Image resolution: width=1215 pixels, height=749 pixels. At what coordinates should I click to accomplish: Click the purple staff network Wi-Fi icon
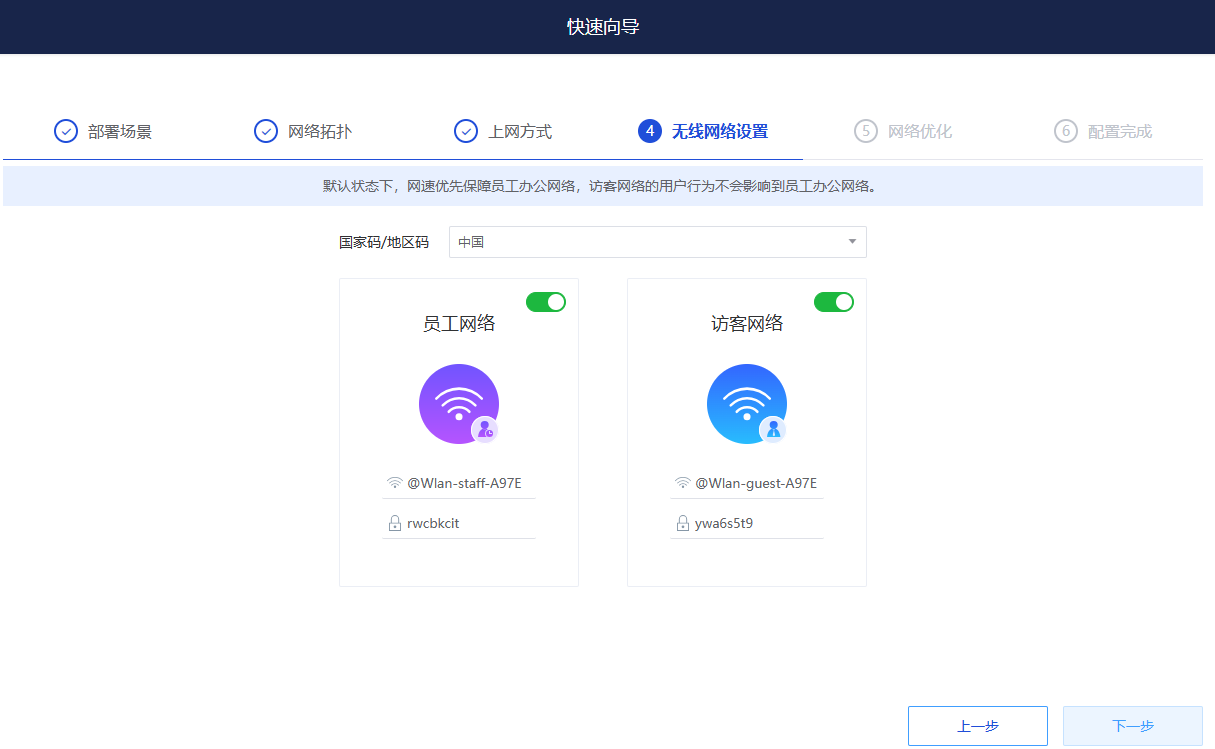point(458,404)
